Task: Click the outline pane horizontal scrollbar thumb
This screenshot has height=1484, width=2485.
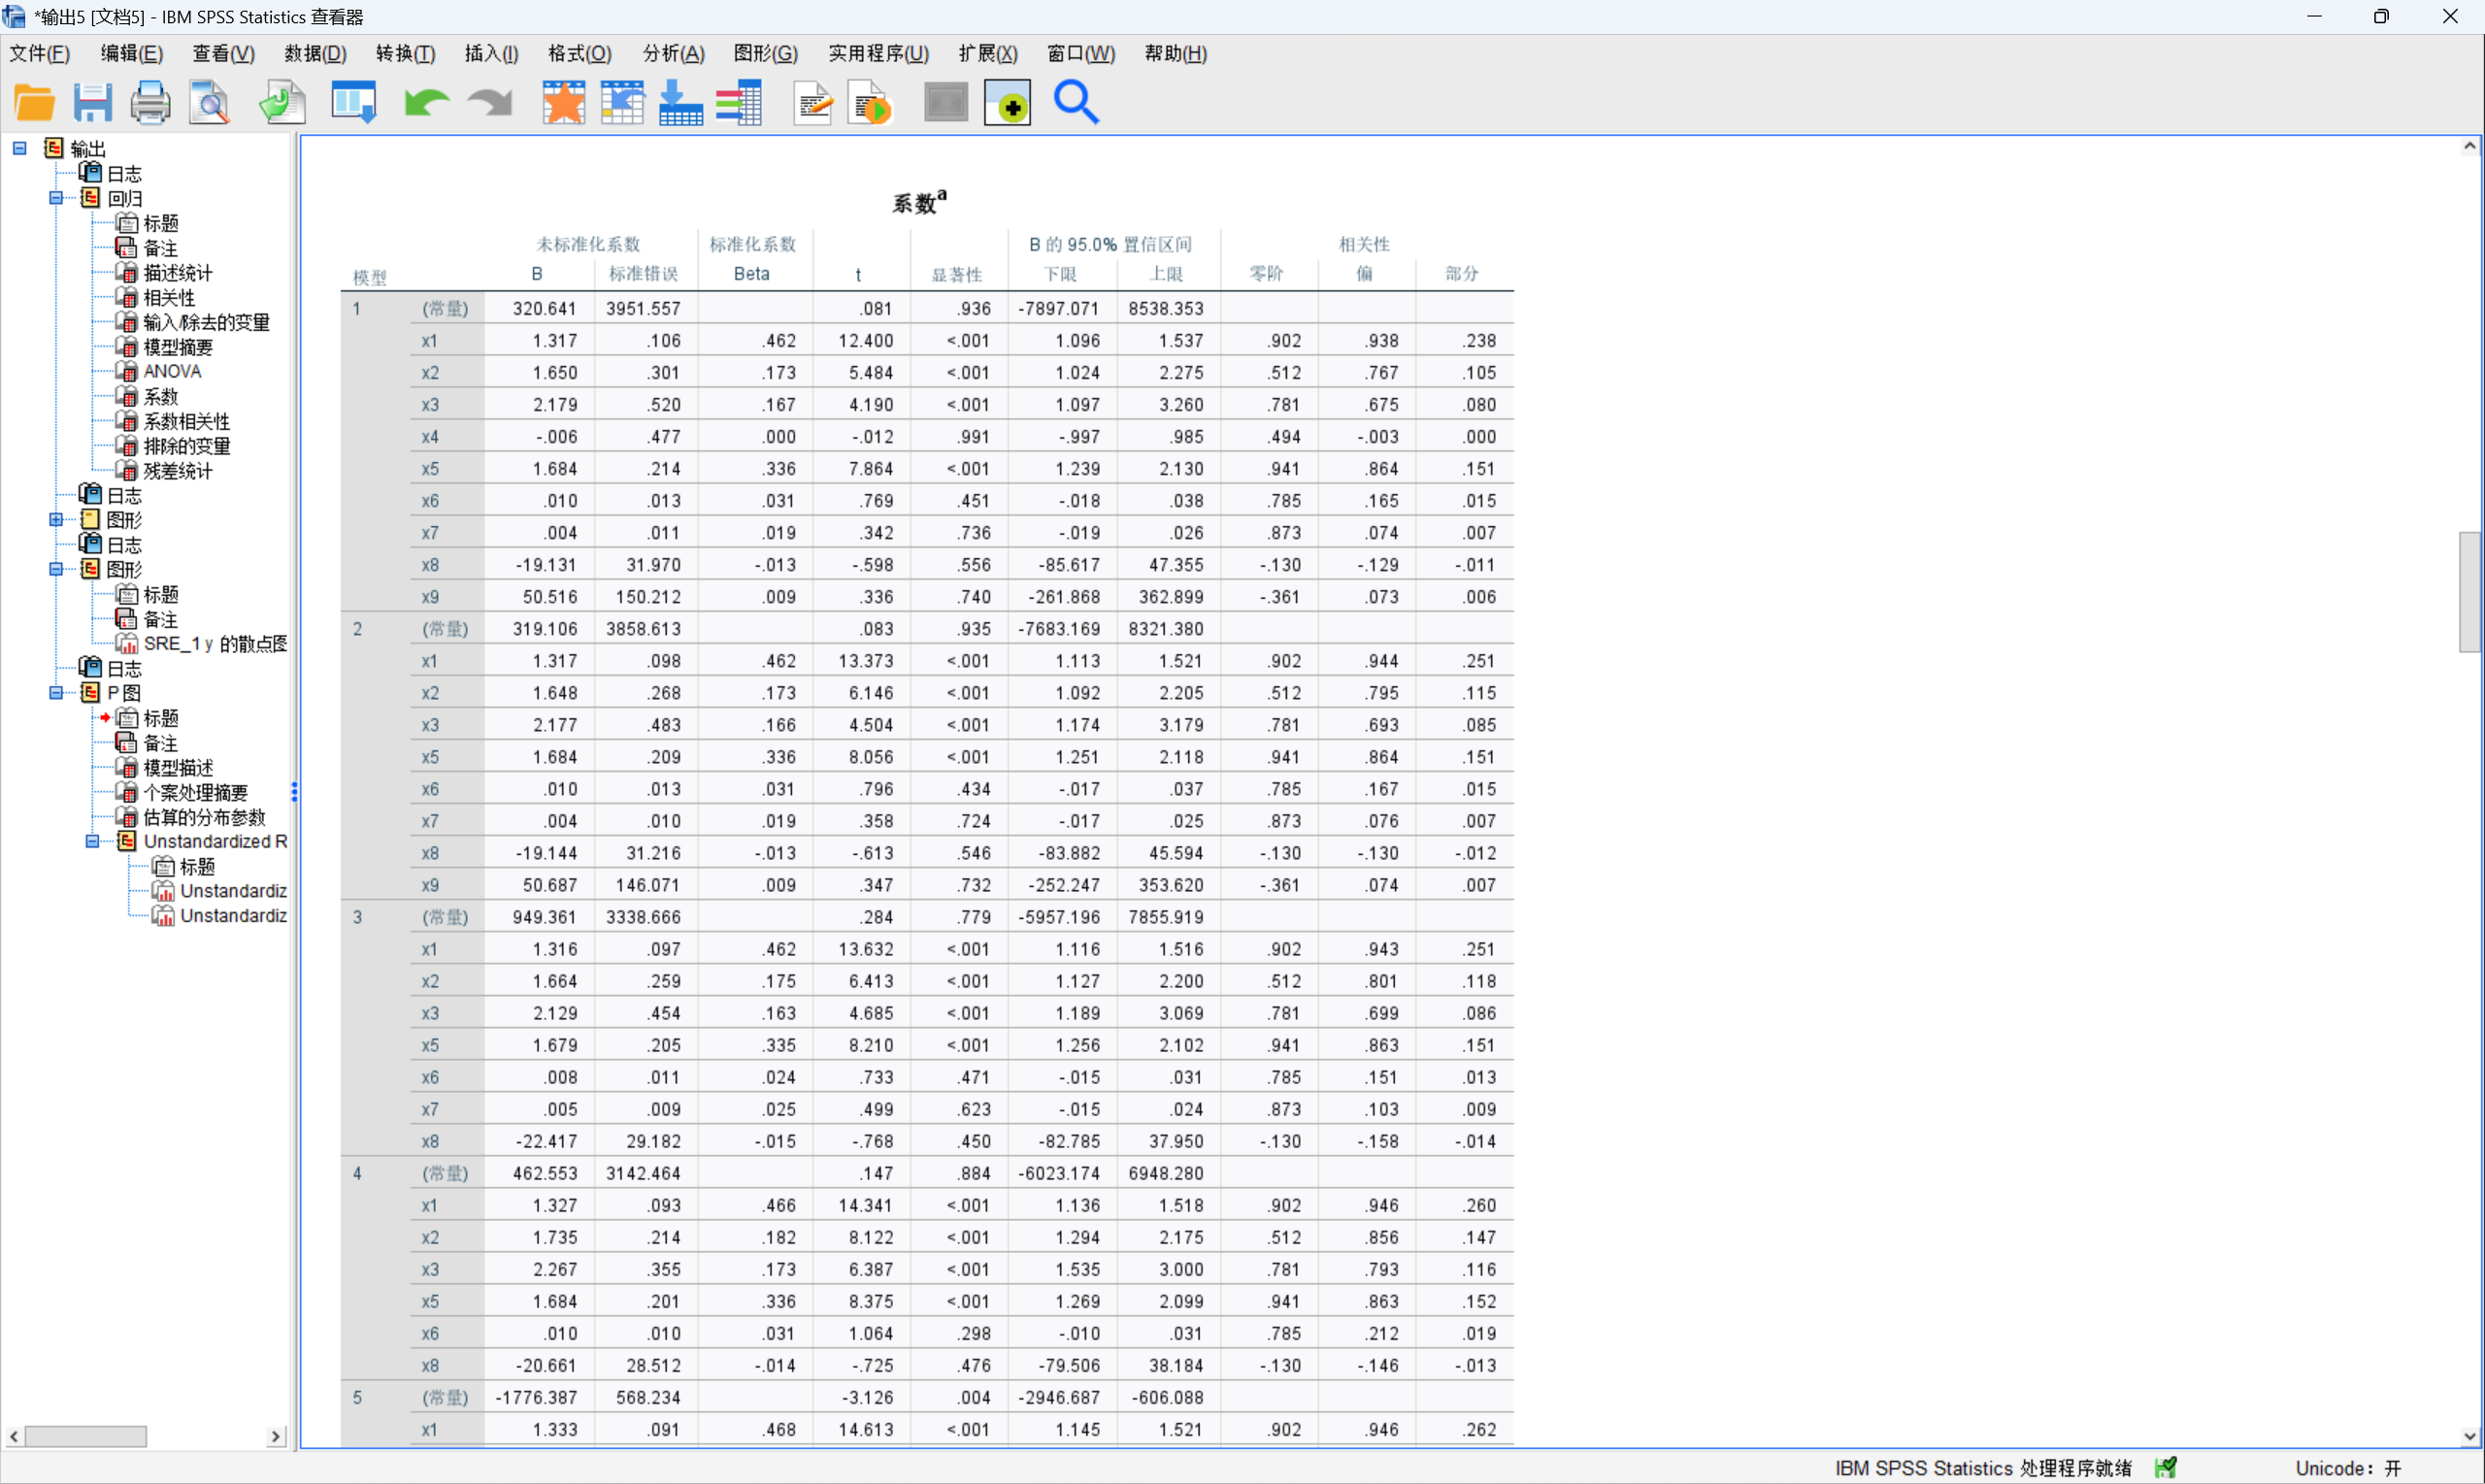Action: point(86,1436)
